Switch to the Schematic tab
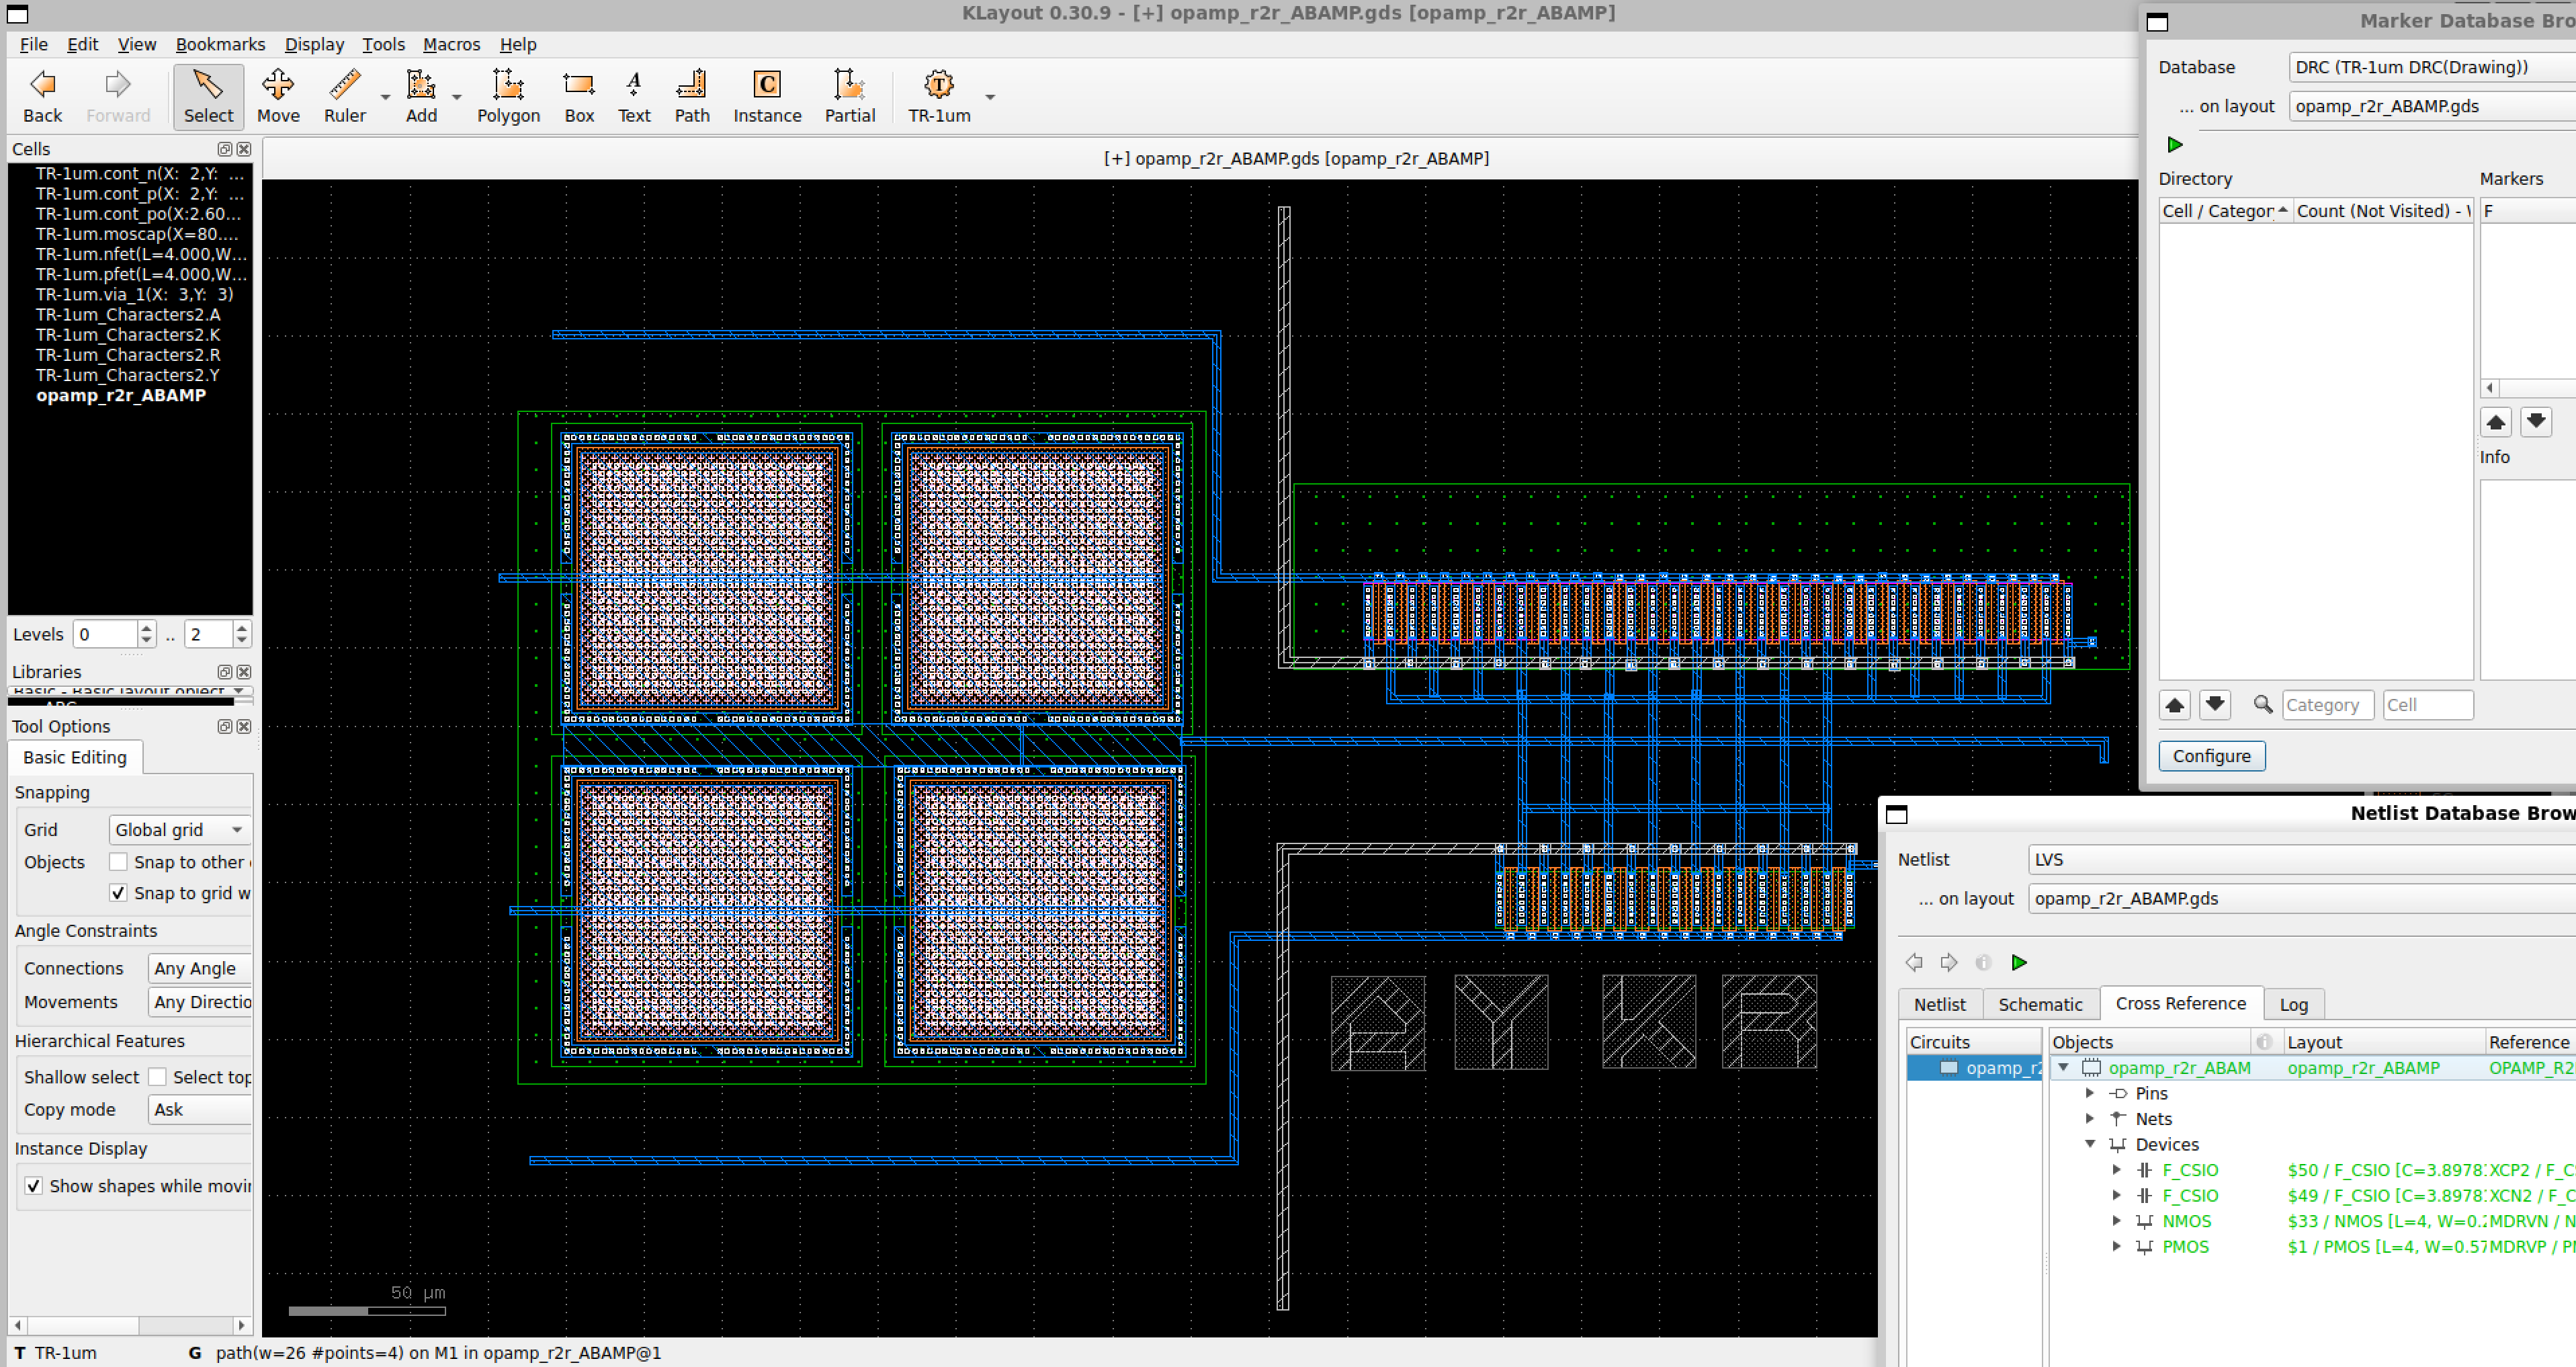 coord(2040,1004)
